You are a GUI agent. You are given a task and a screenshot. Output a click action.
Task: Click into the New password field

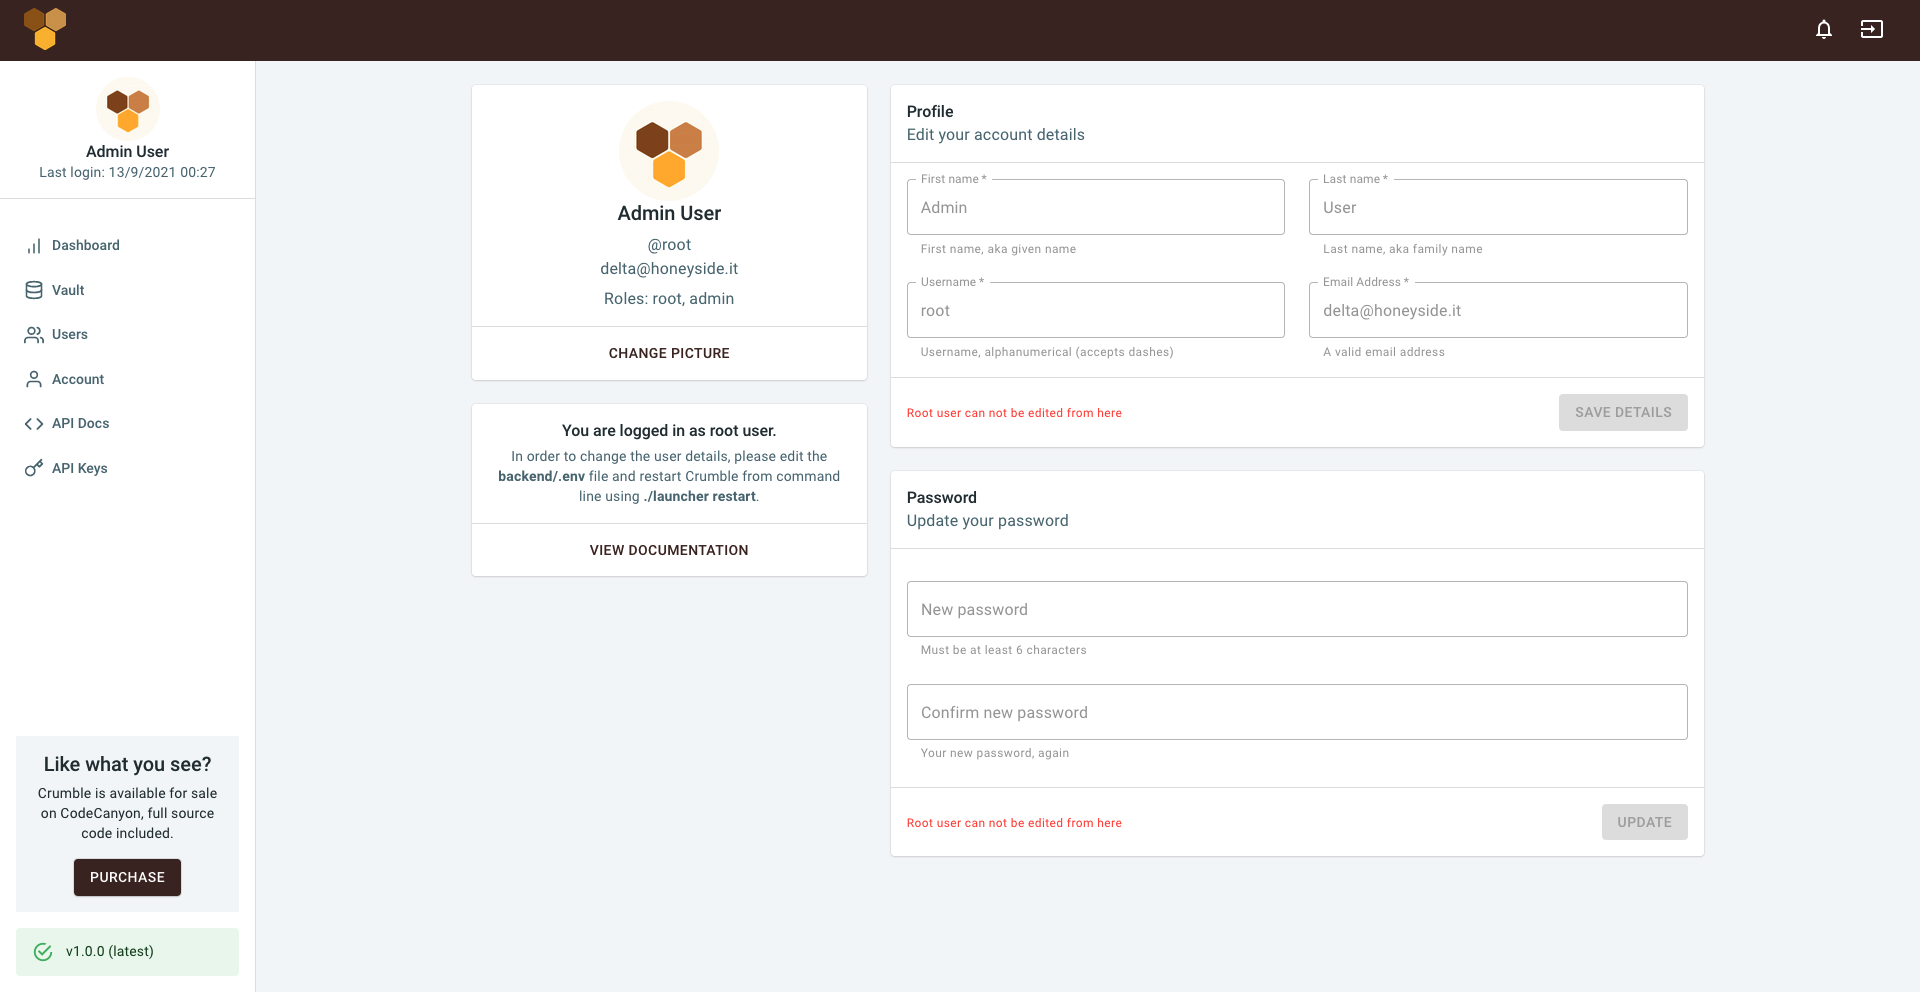1296,610
